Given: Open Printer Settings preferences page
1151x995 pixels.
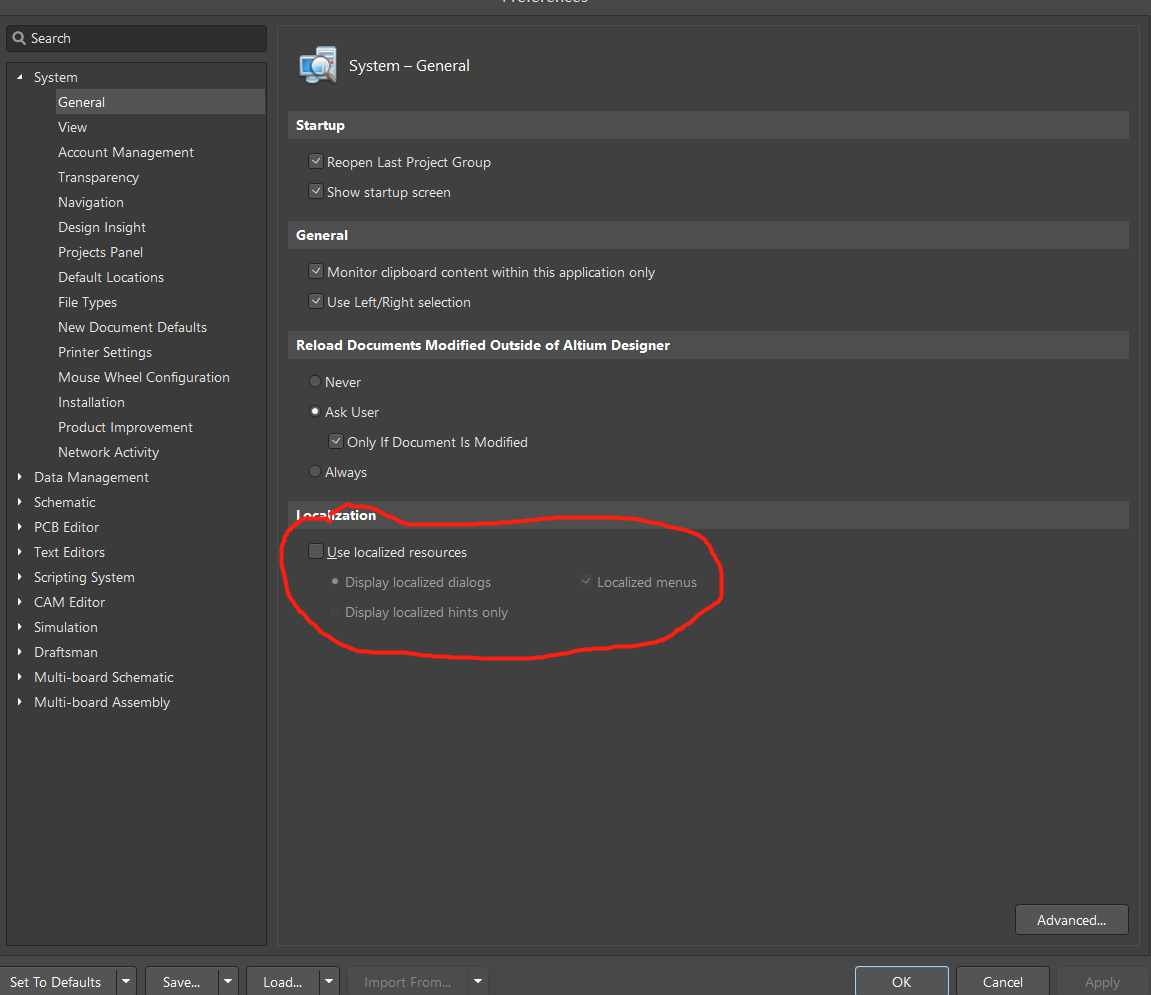Looking at the screenshot, I should click(105, 352).
